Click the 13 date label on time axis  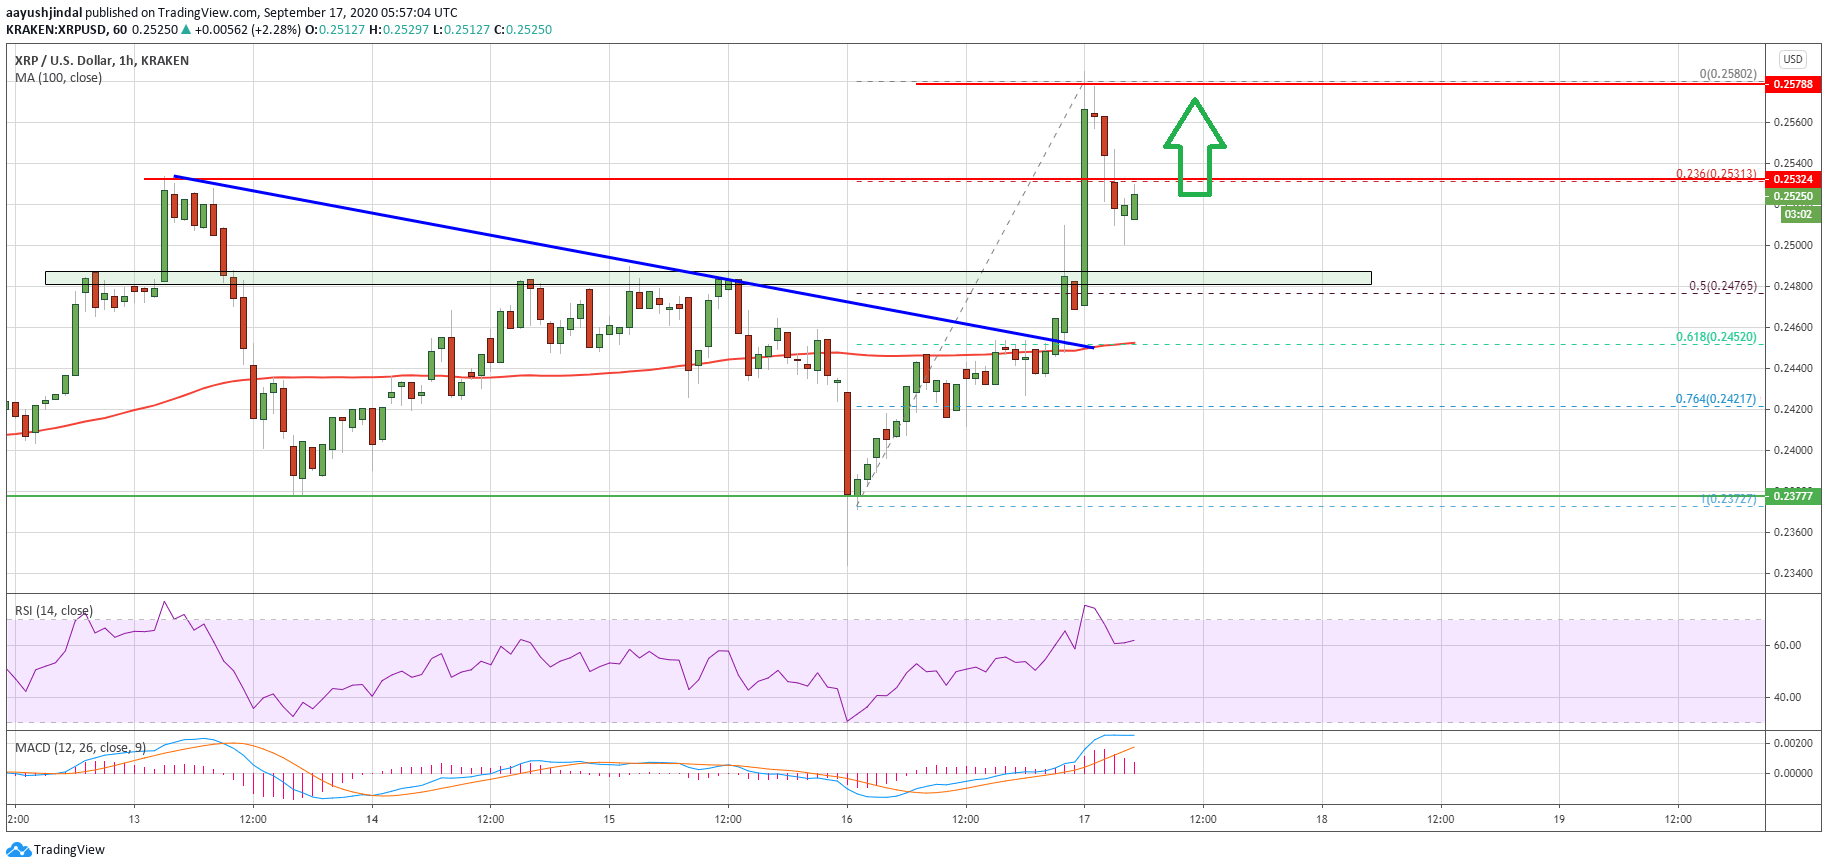click(134, 820)
